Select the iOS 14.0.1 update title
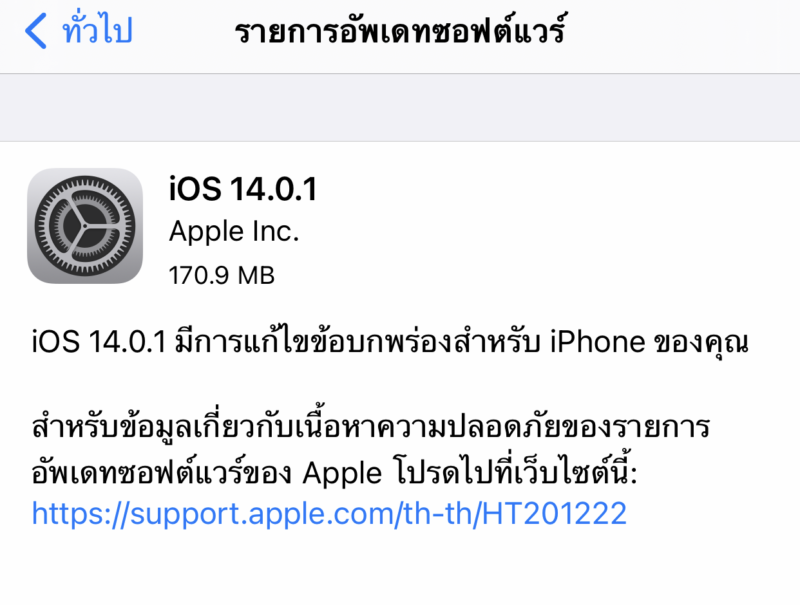This screenshot has width=800, height=605. 243,189
